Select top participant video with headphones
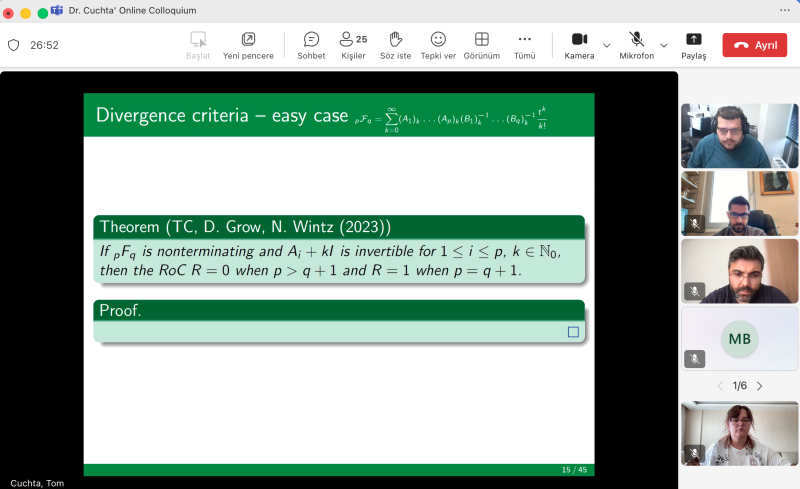This screenshot has width=800, height=489. [x=739, y=136]
